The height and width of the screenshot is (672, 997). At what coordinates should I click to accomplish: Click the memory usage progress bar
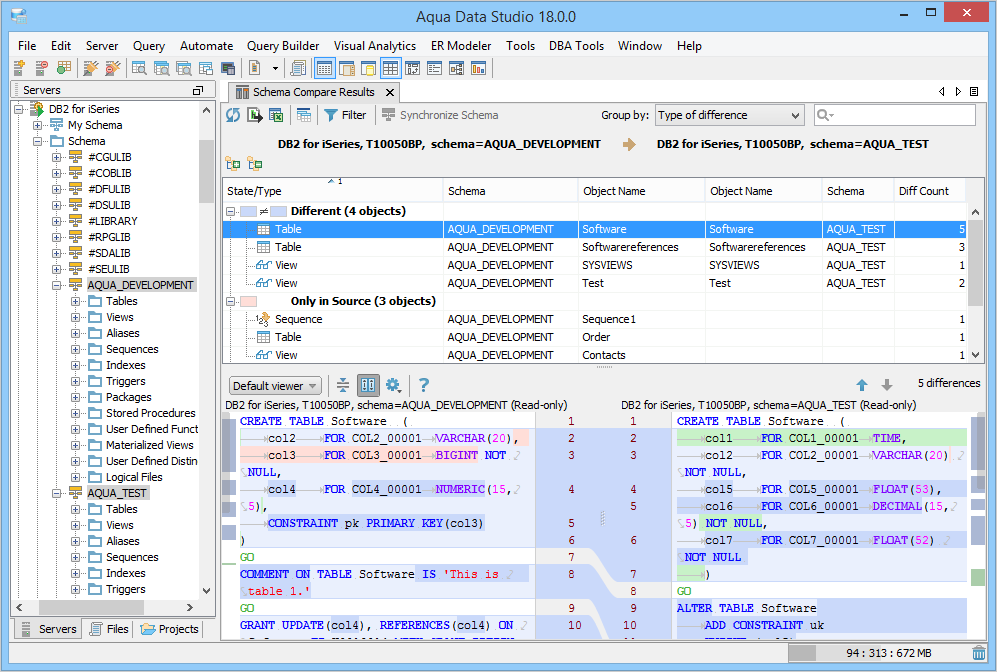click(x=879, y=653)
